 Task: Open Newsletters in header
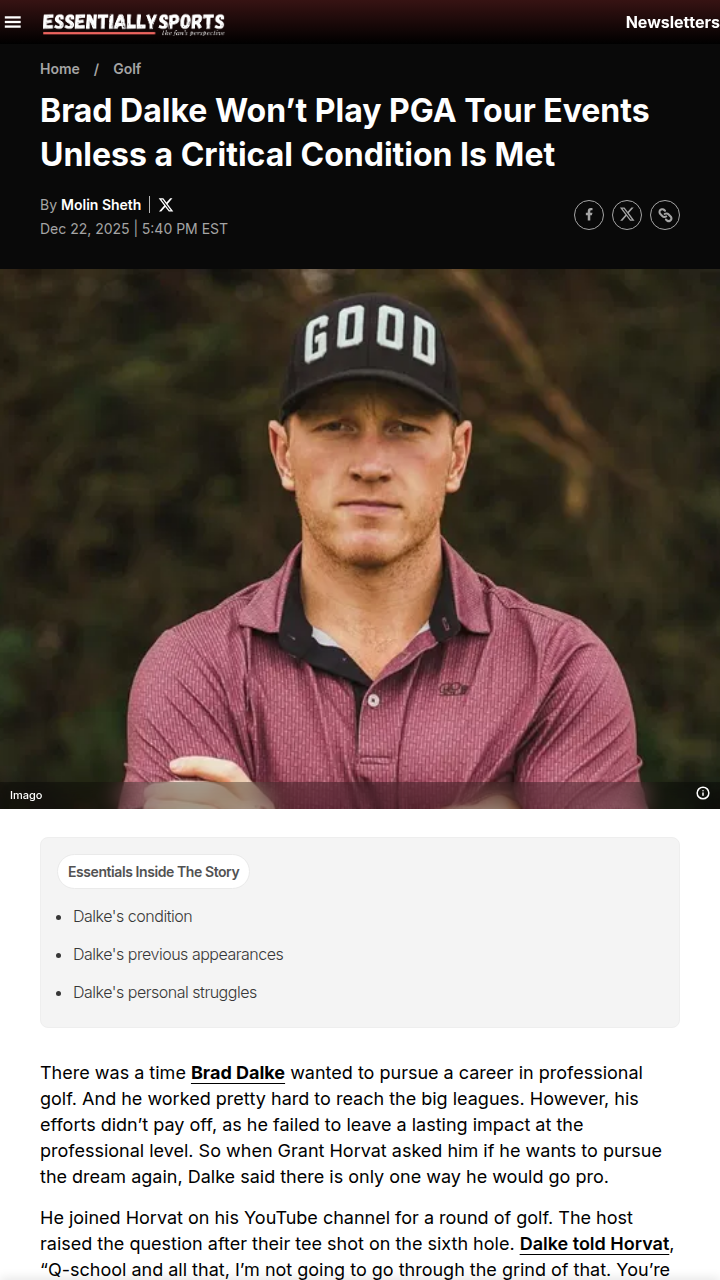pyautogui.click(x=672, y=22)
